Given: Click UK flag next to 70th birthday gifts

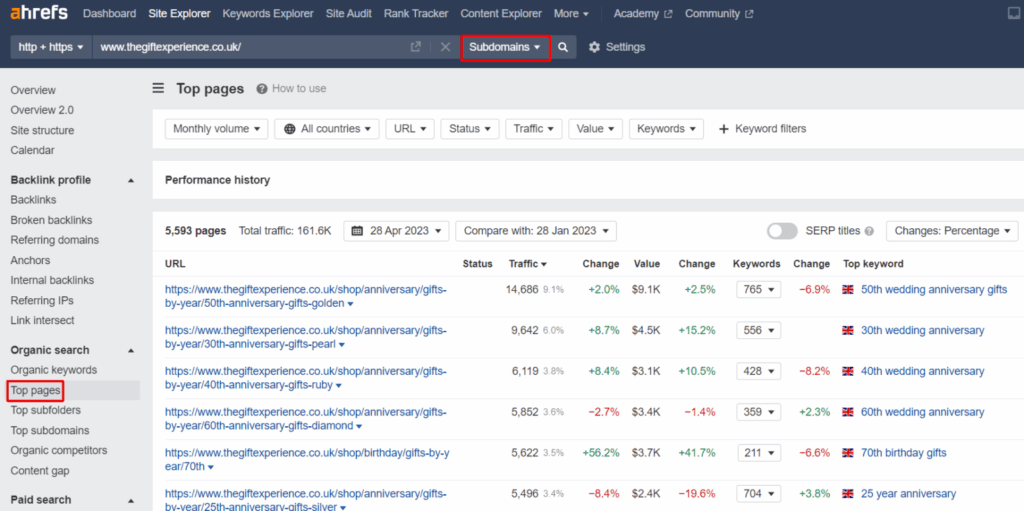Looking at the screenshot, I should coord(848,453).
